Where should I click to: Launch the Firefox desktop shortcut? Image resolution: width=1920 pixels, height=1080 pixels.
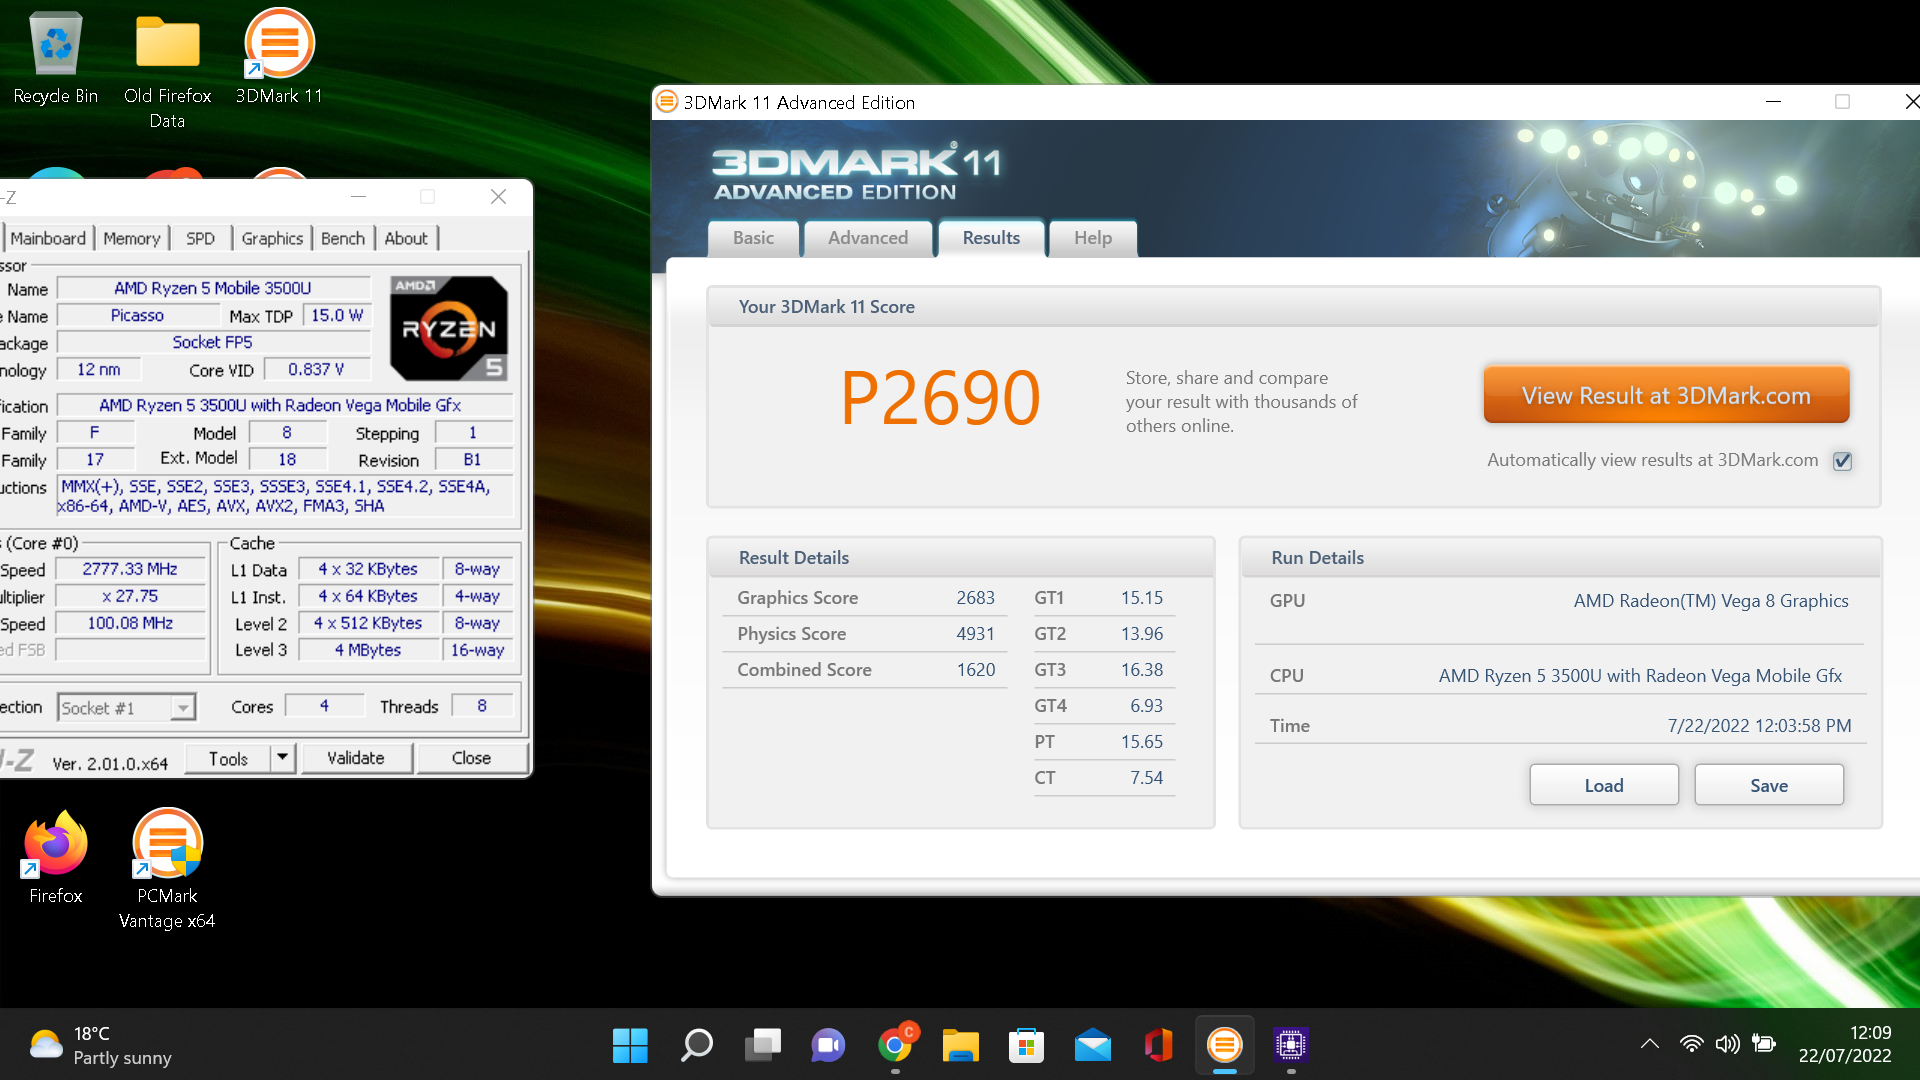[x=56, y=858]
